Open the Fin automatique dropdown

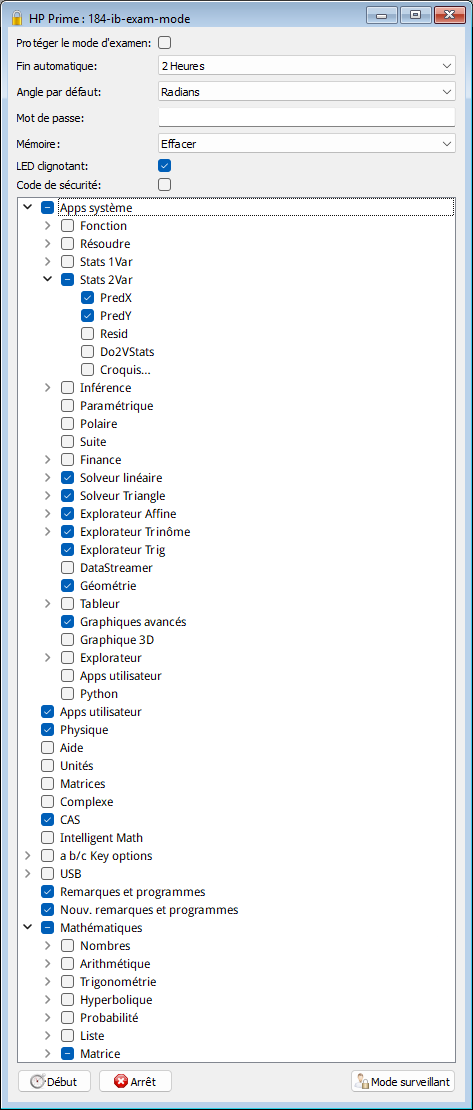pyautogui.click(x=306, y=66)
